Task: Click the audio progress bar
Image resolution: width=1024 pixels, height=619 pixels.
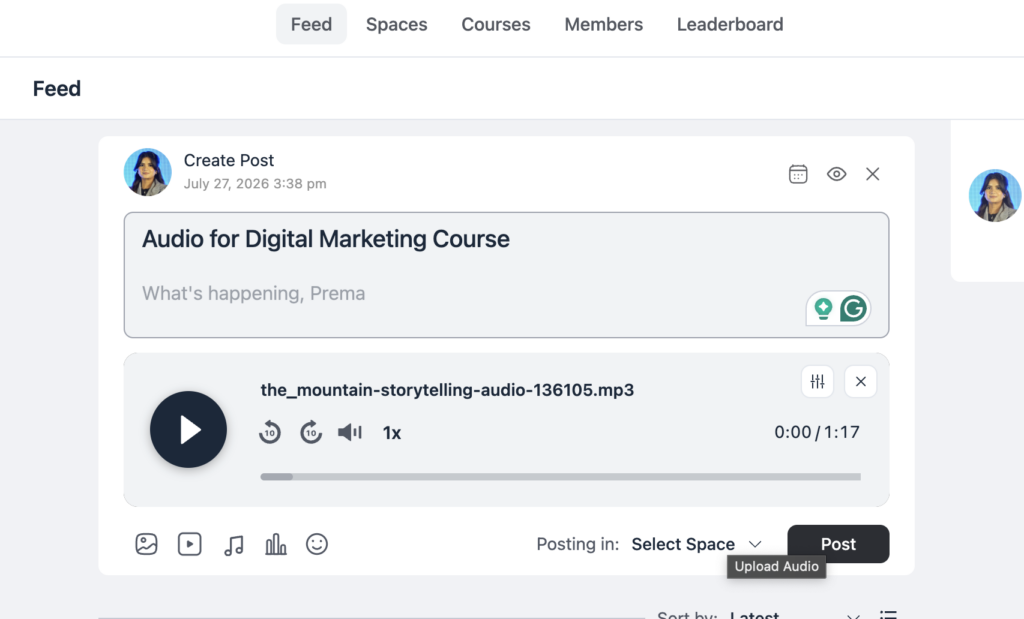Action: (560, 477)
